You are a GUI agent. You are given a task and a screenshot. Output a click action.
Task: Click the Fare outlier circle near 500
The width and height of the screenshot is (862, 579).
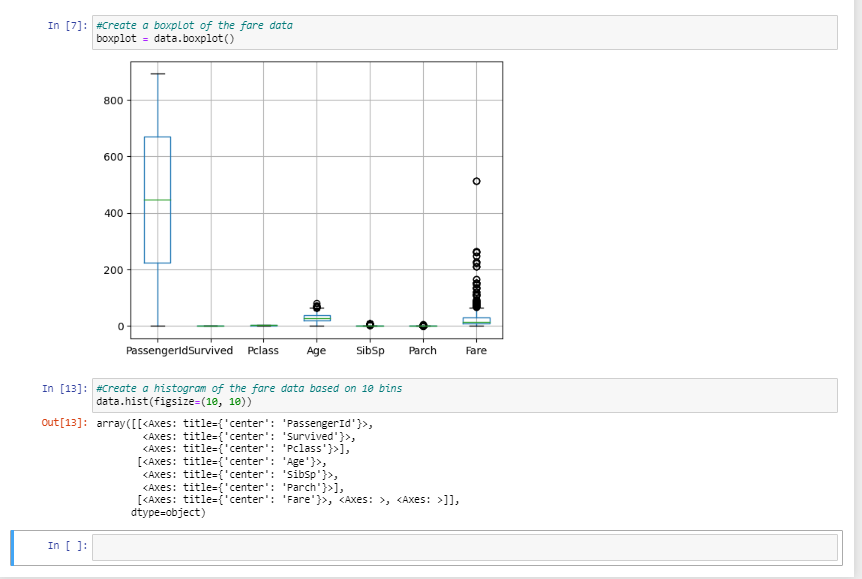coord(476,180)
